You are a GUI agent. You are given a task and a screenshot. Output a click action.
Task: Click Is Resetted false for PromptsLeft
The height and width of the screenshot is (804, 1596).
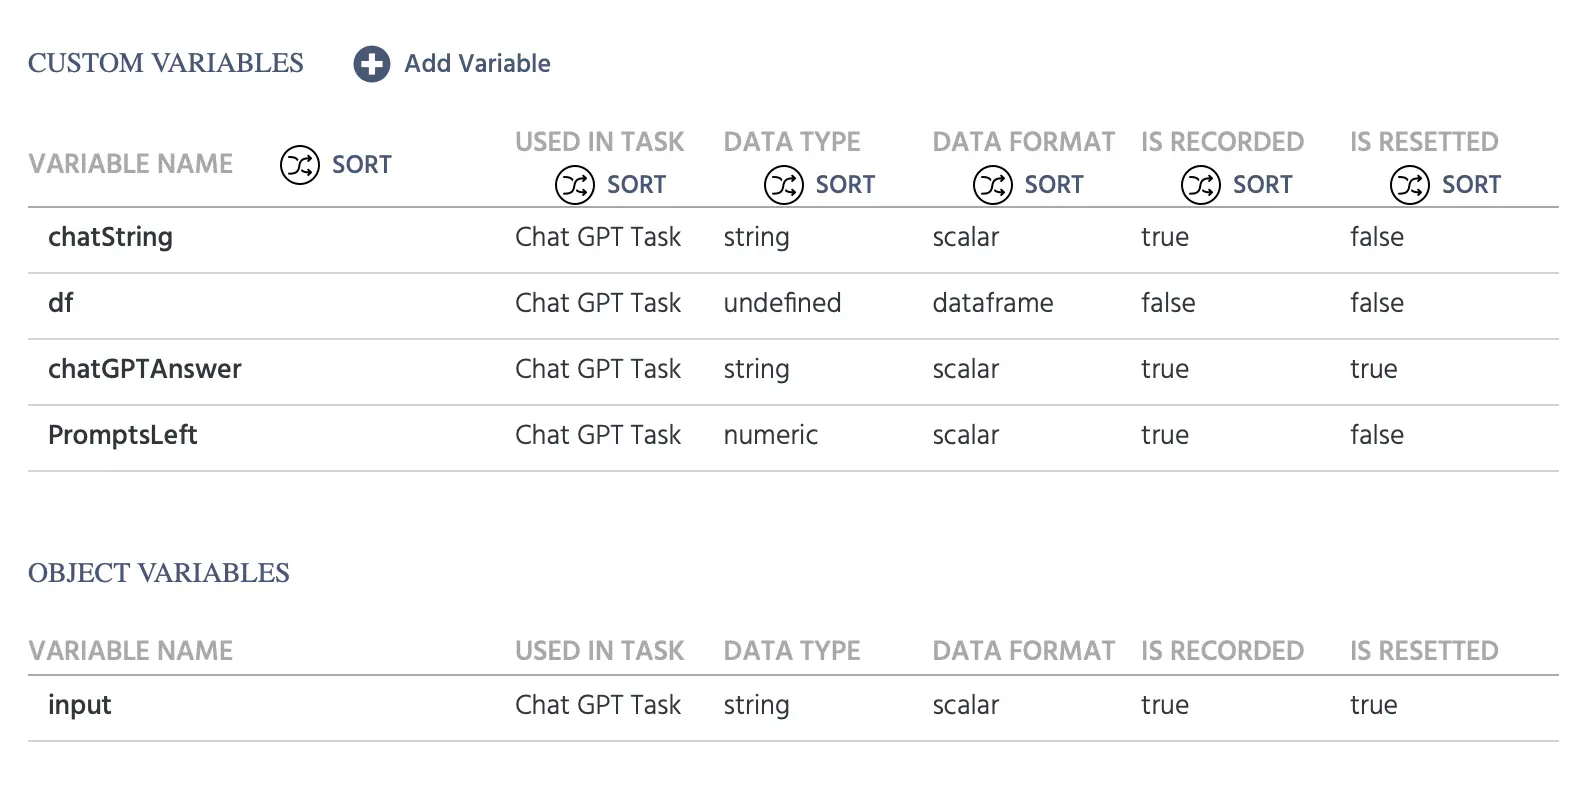point(1377,435)
